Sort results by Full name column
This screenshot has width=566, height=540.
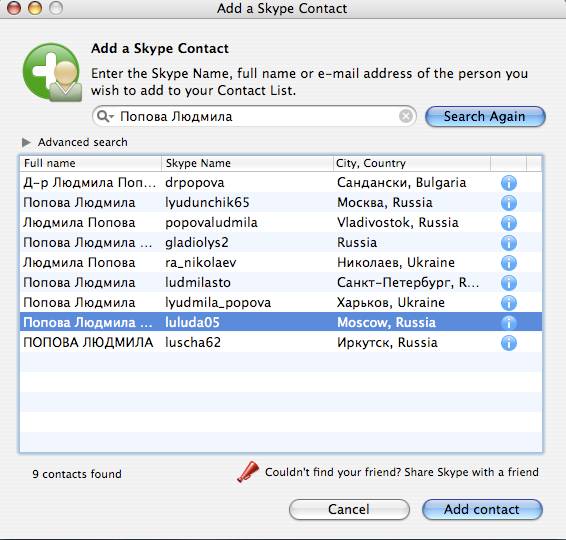pos(90,163)
